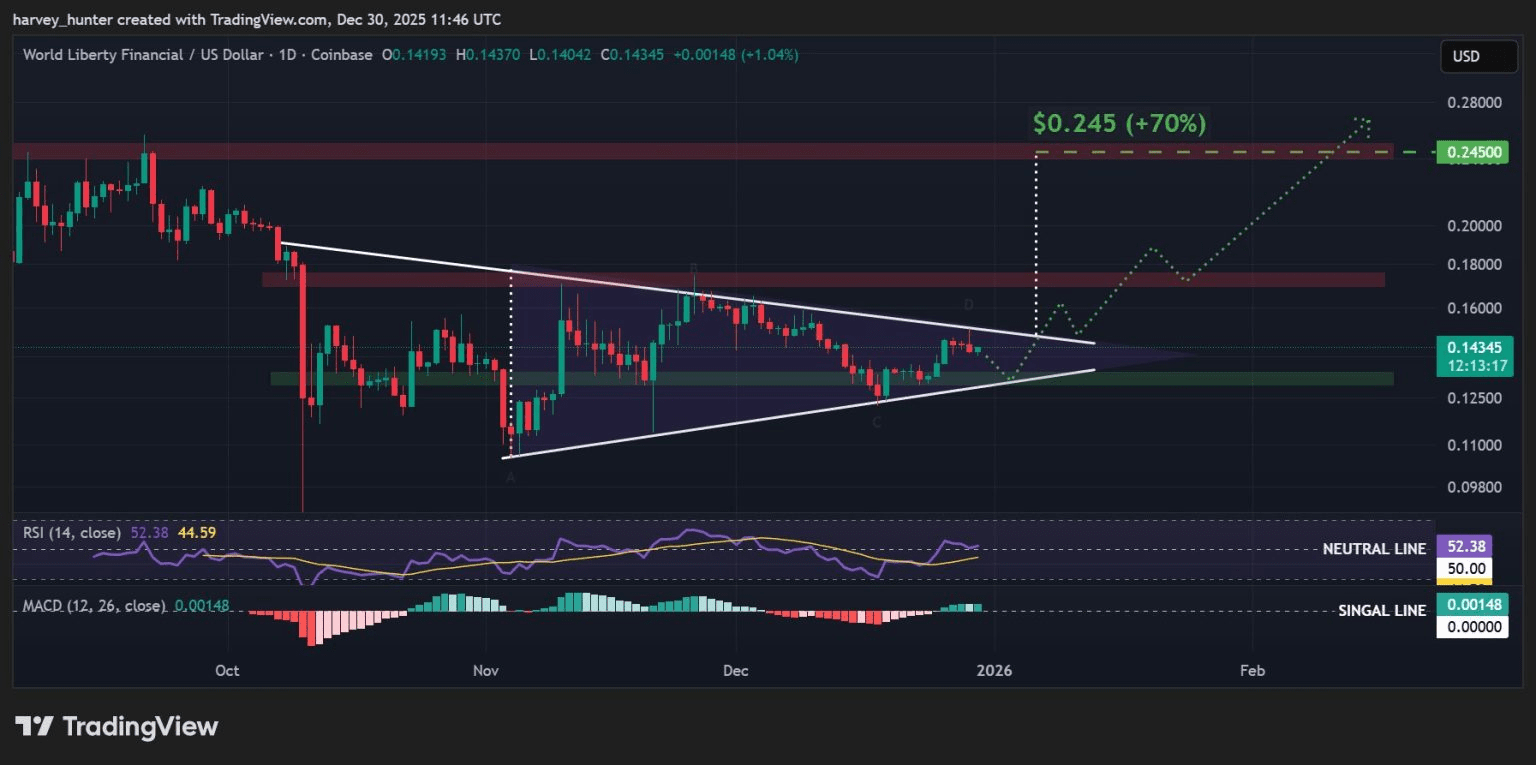Click the green 0.24500 price axis label

[x=1472, y=152]
